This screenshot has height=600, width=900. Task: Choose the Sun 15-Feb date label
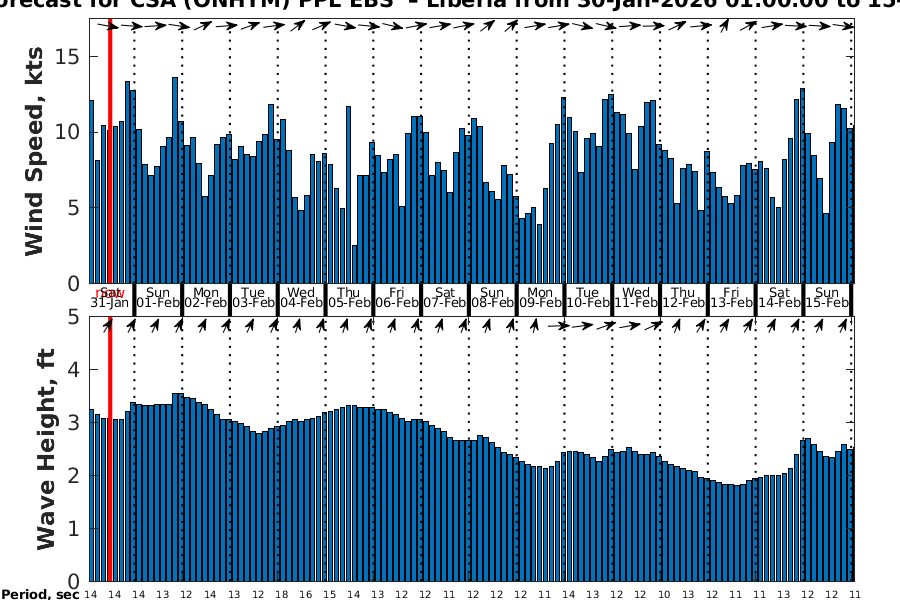[x=827, y=297]
